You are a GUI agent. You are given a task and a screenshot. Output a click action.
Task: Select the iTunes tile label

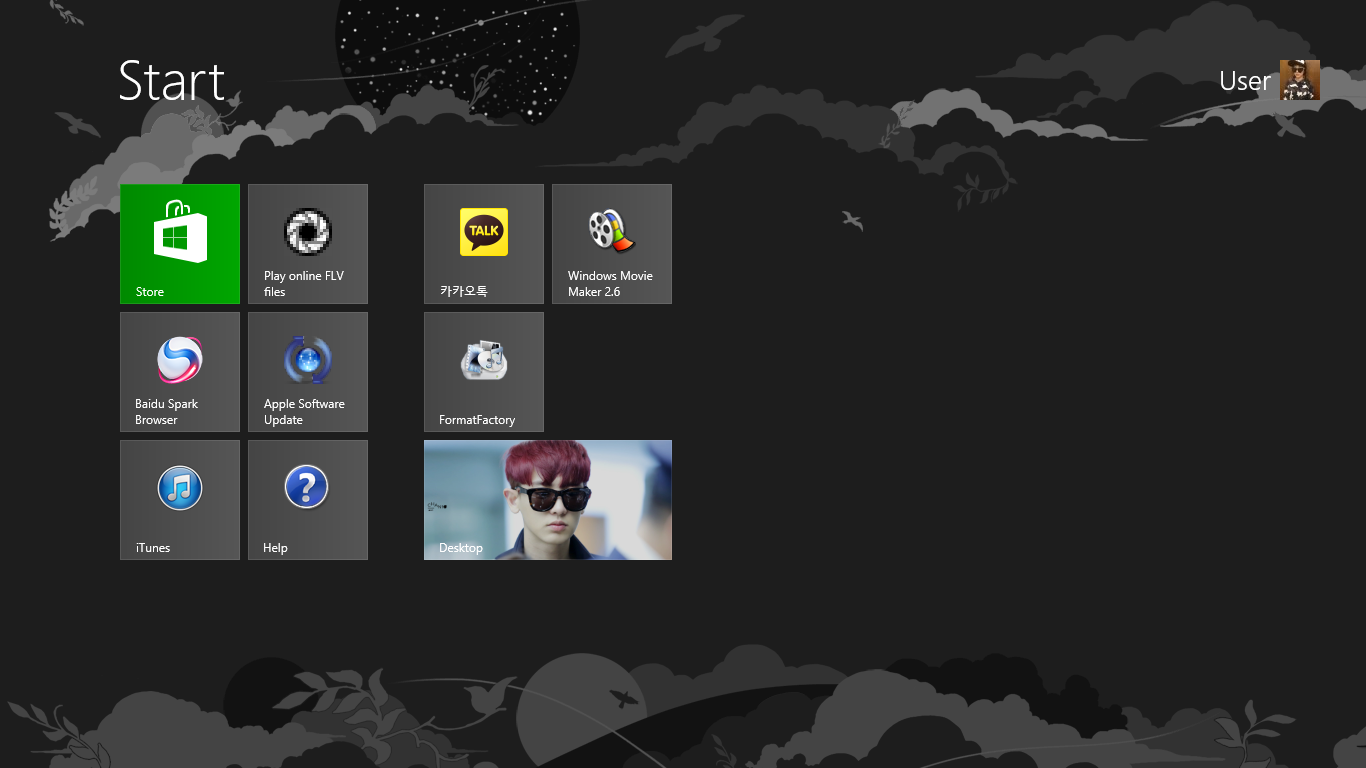point(153,548)
